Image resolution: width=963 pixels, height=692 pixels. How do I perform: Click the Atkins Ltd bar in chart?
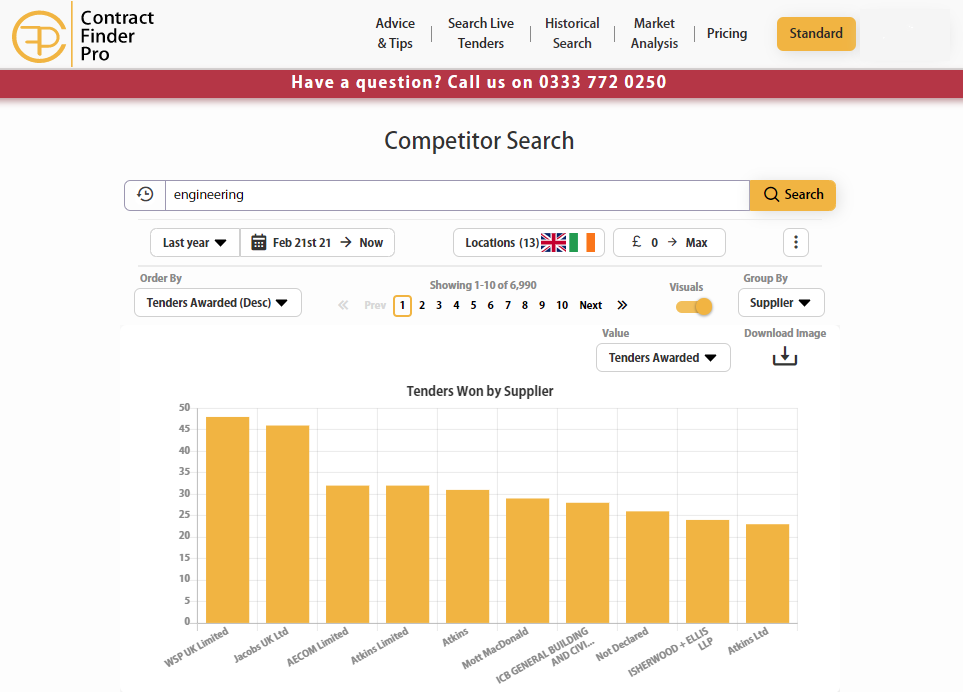point(768,573)
